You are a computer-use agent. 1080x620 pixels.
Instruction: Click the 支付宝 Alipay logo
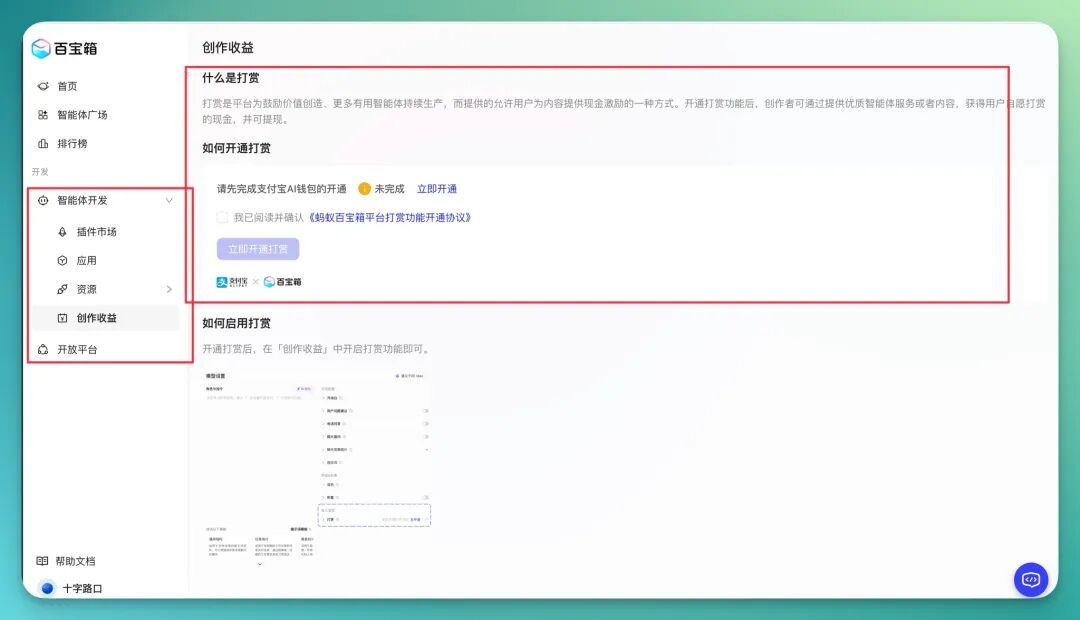tap(232, 282)
